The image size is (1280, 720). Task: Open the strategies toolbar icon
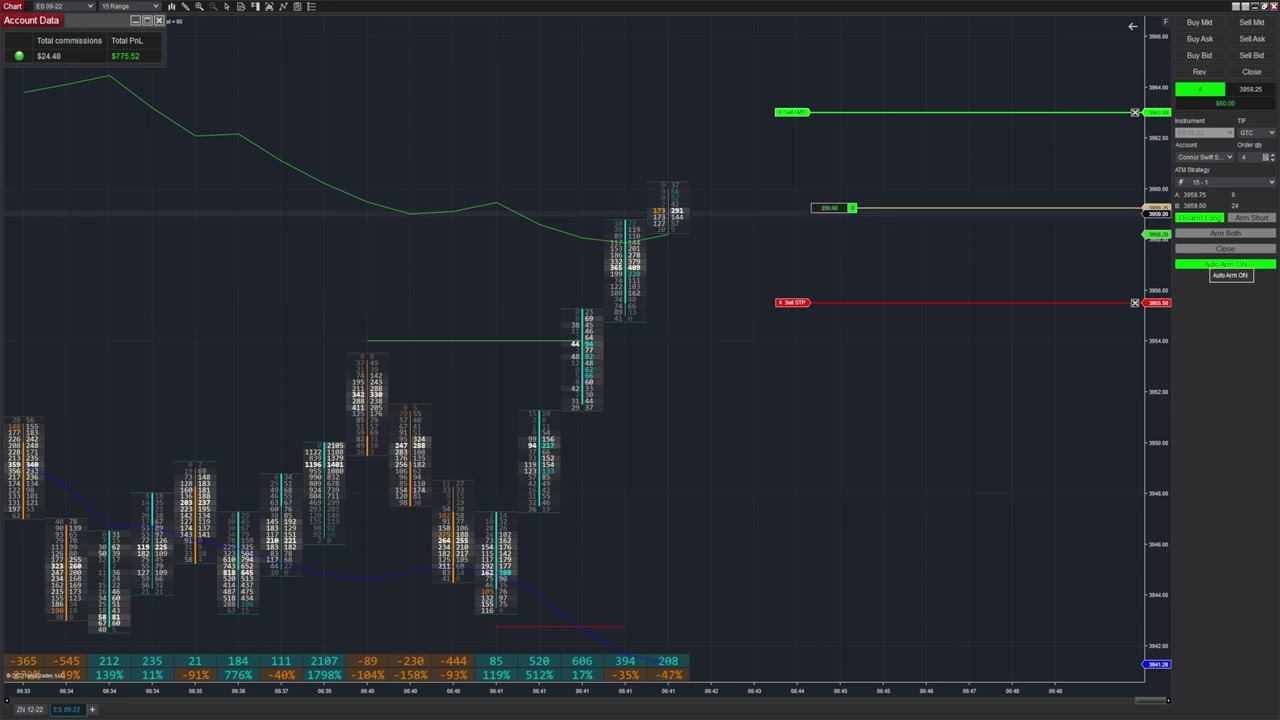(297, 6)
